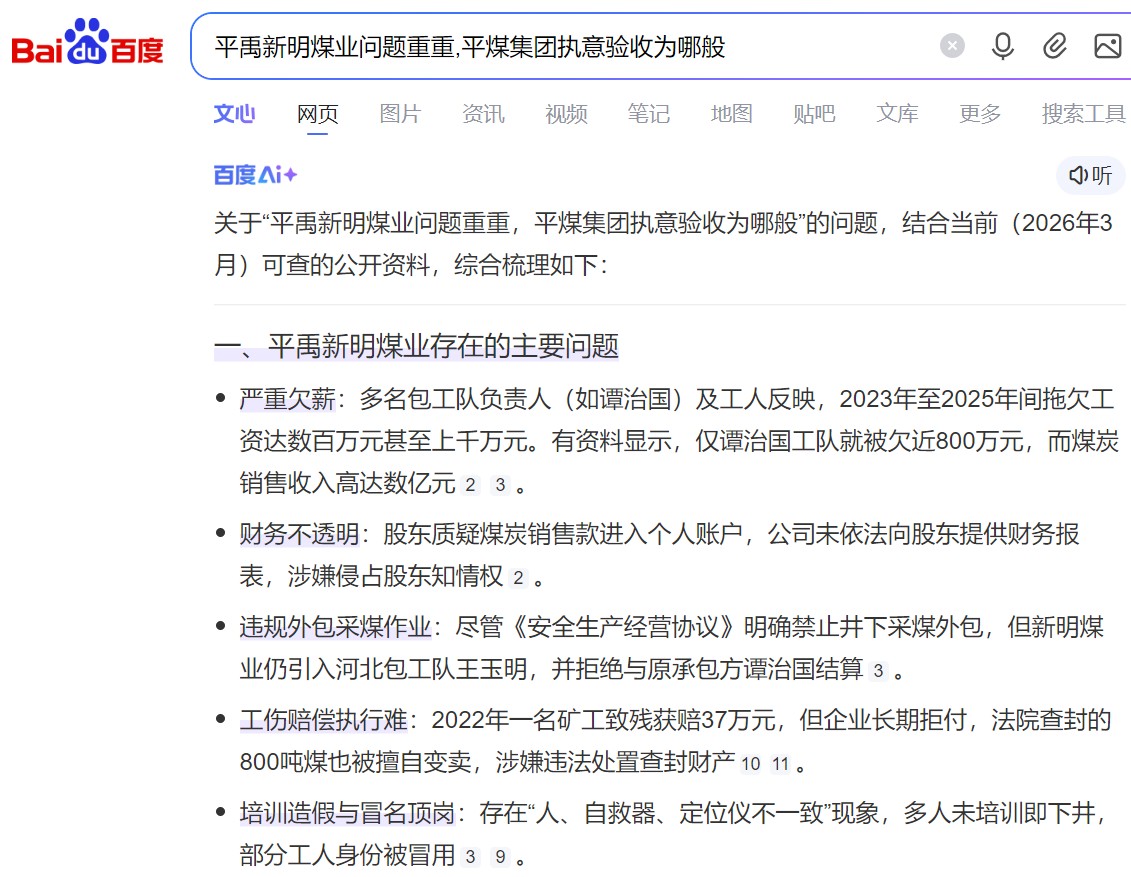Toggle audio playback with the 听 button
1131x877 pixels.
1092,175
